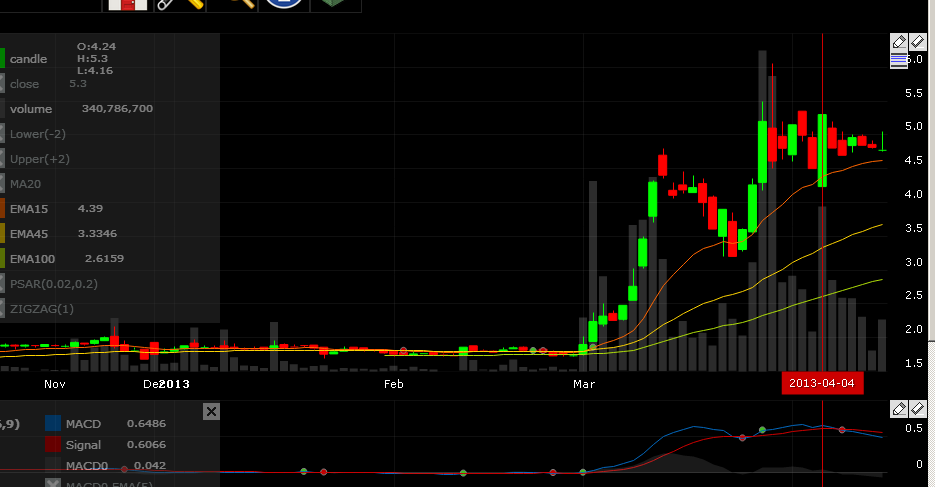Click the EMA100 value 2.6159
The height and width of the screenshot is (487, 935).
coord(104,259)
